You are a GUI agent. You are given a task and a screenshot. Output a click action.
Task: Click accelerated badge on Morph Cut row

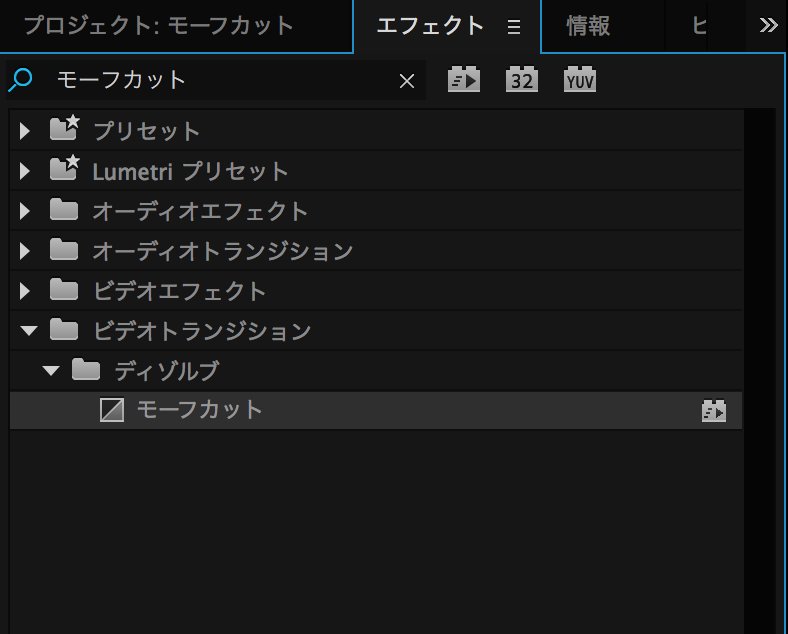pos(713,411)
